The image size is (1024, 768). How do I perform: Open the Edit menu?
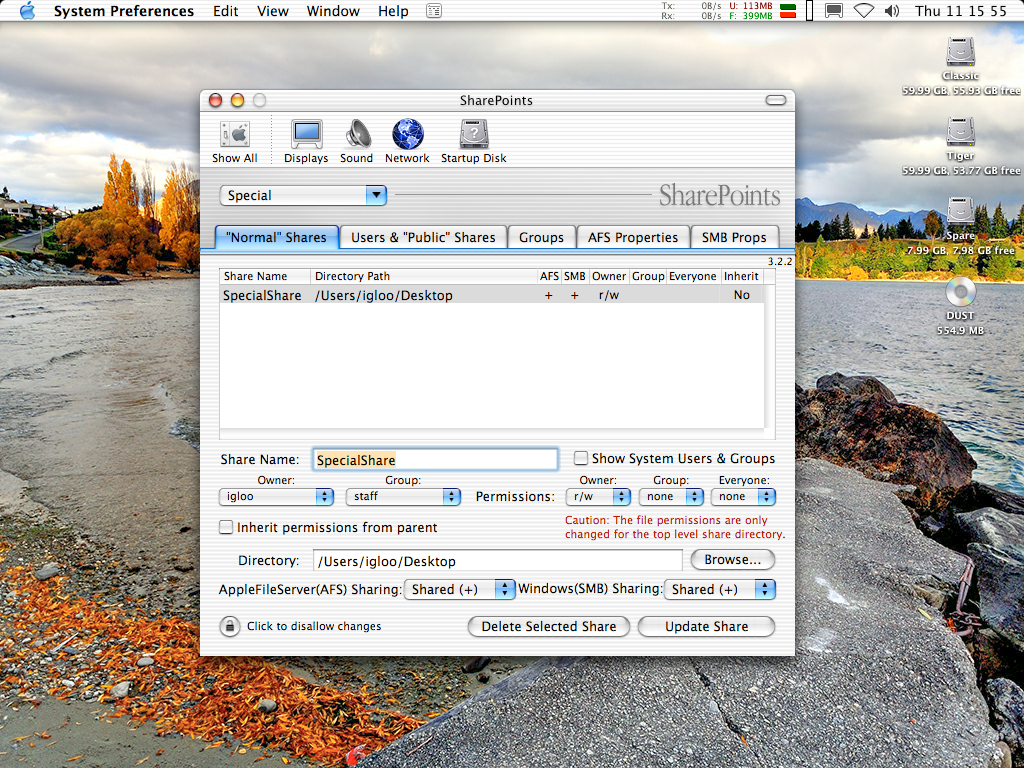225,11
